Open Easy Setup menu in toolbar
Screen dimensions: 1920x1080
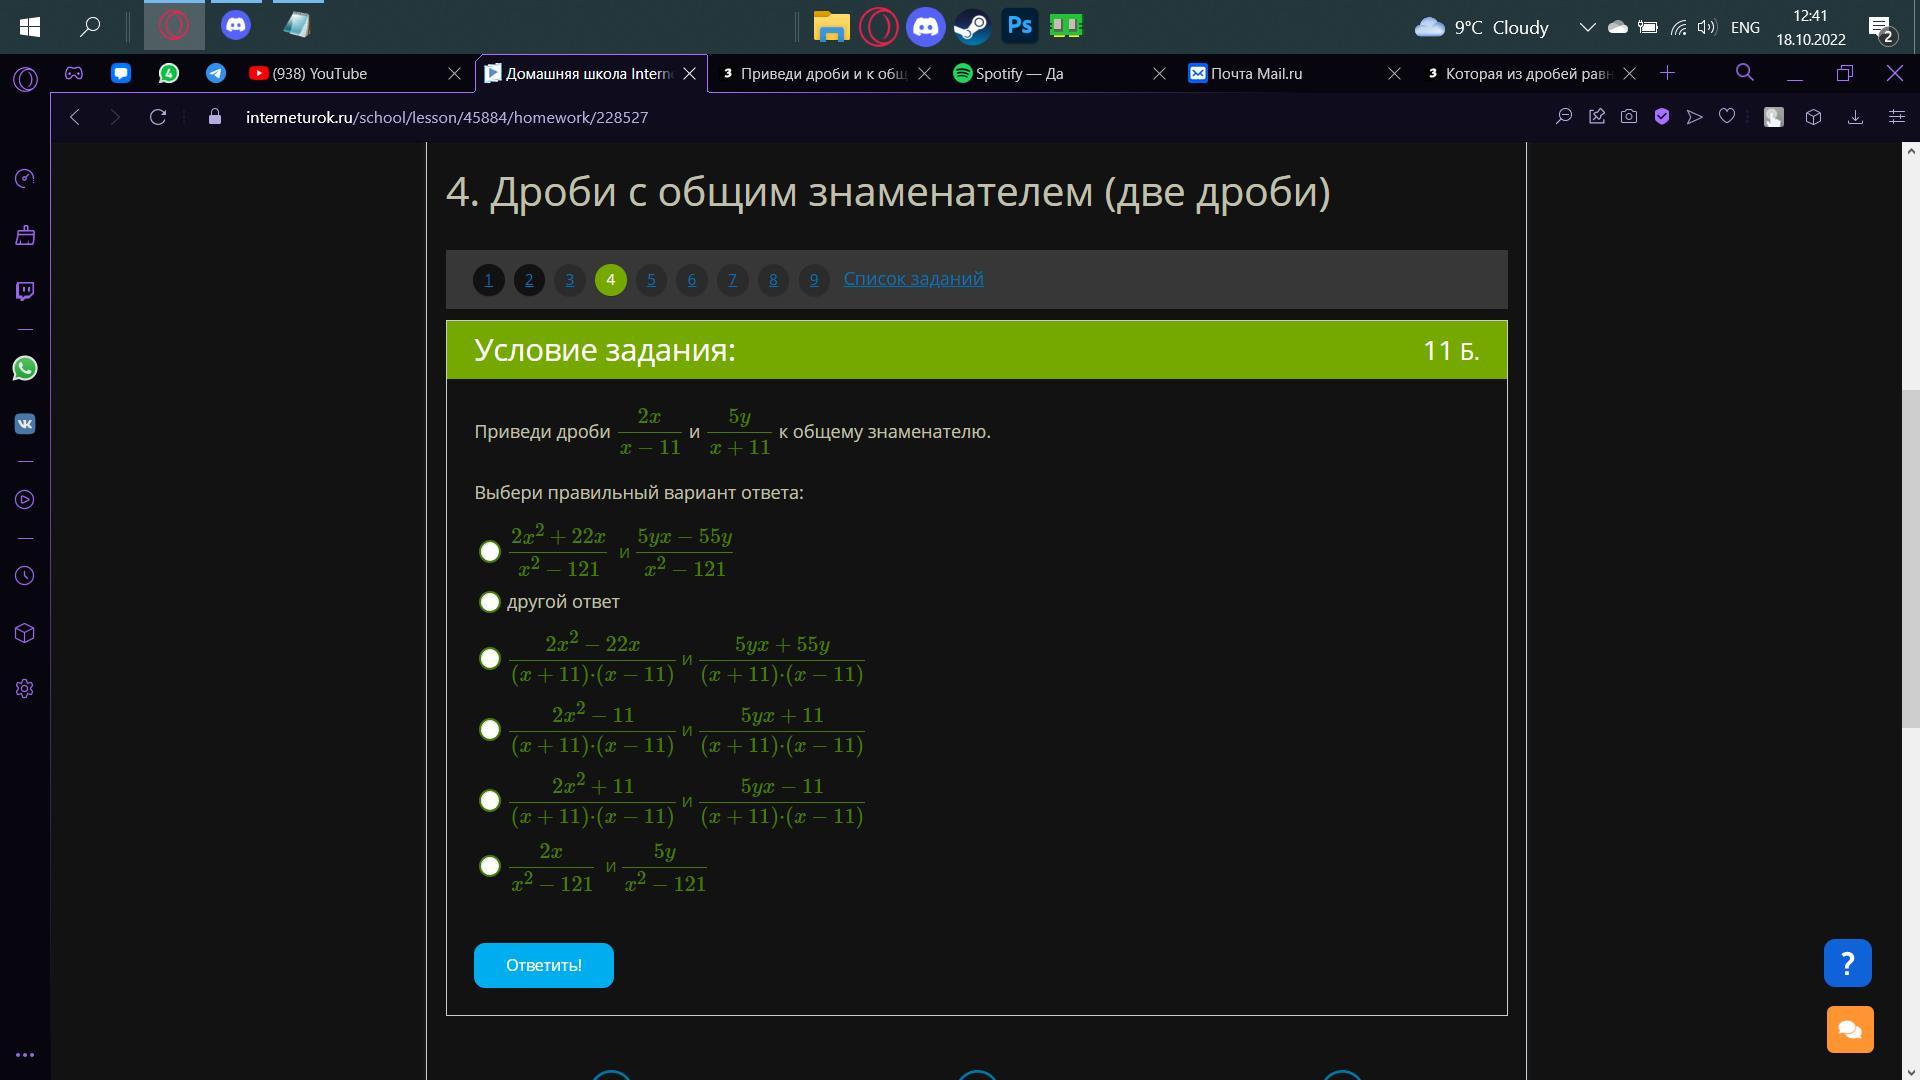[1896, 117]
